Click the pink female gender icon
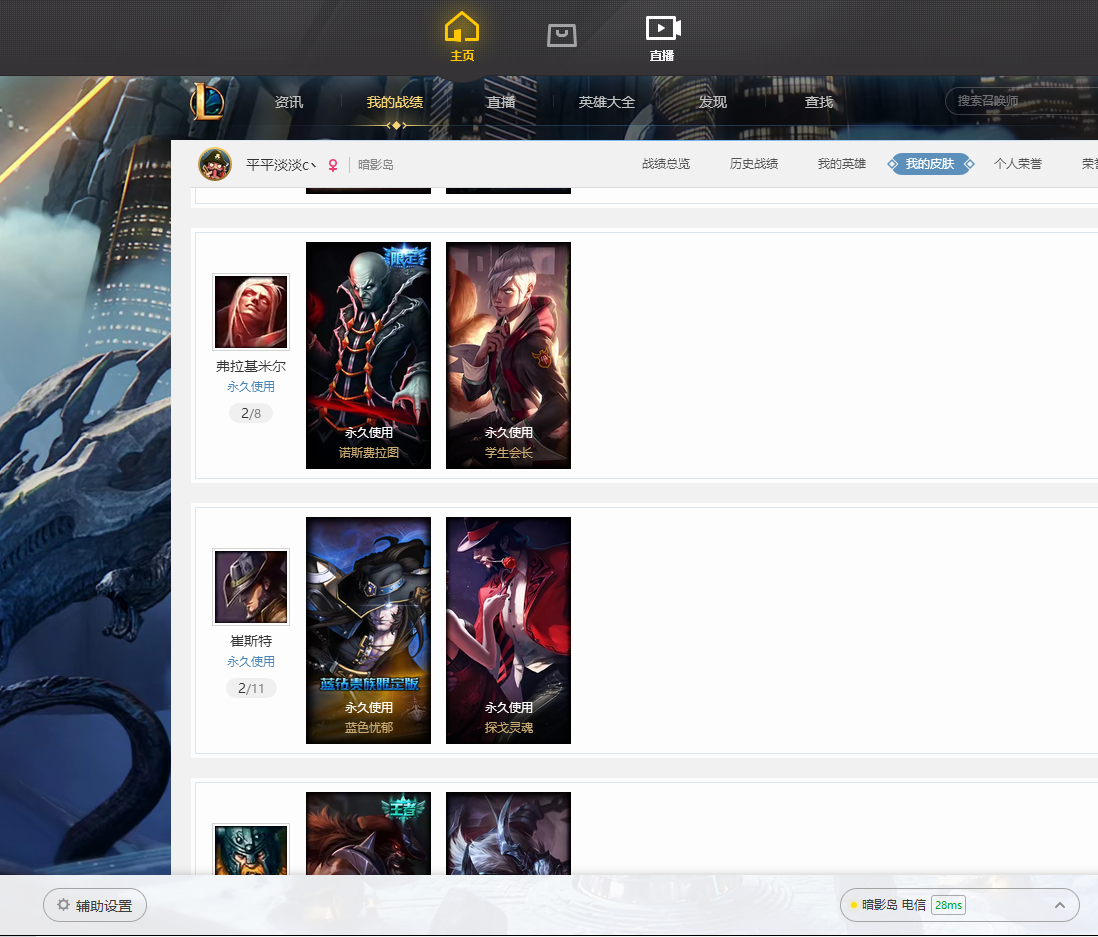Viewport: 1098px width, 937px height. pos(333,165)
